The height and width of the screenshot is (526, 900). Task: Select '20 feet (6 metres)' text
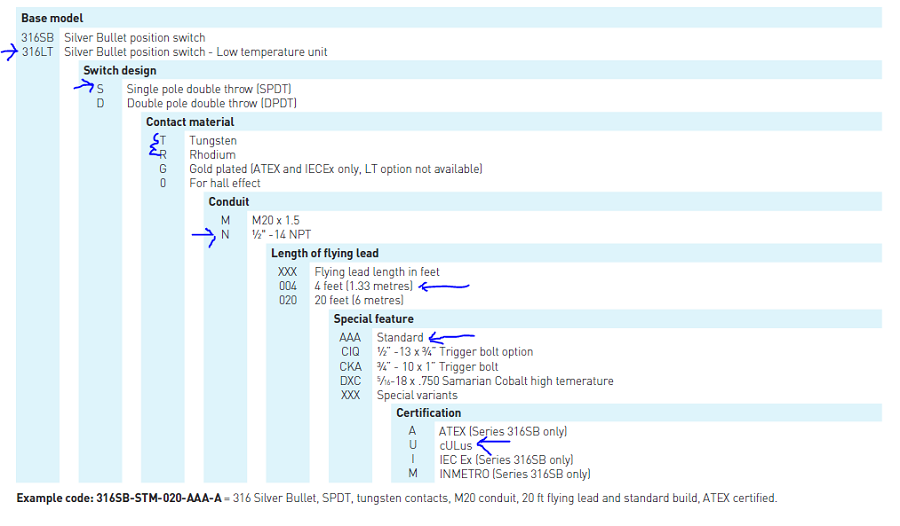click(359, 300)
